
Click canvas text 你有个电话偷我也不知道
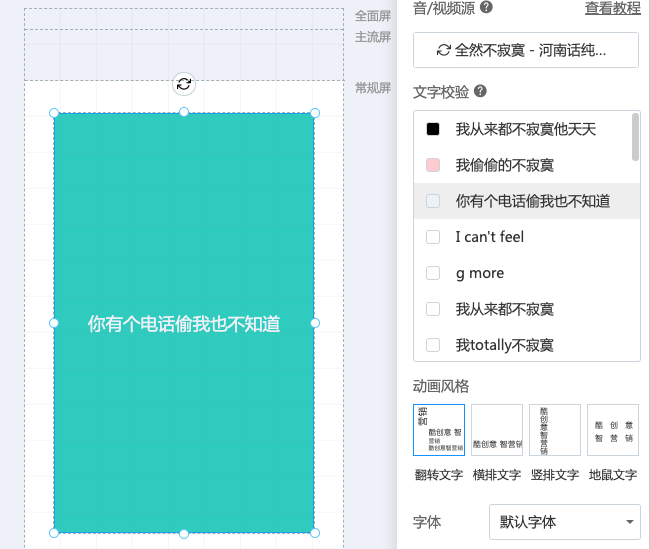pos(184,324)
